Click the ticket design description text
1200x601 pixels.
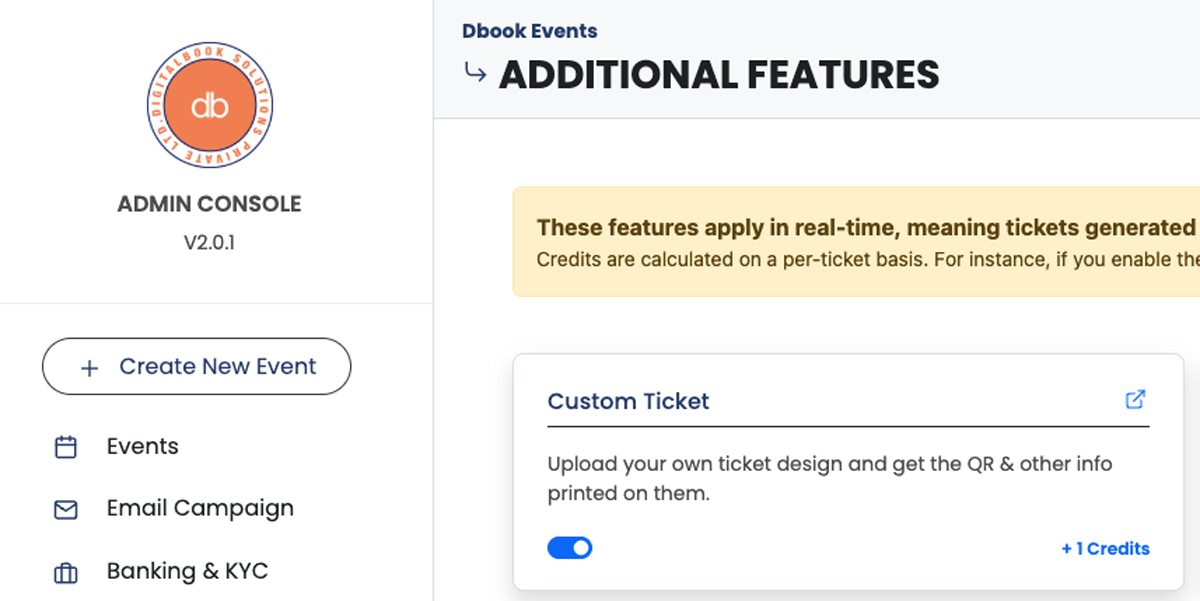click(830, 478)
